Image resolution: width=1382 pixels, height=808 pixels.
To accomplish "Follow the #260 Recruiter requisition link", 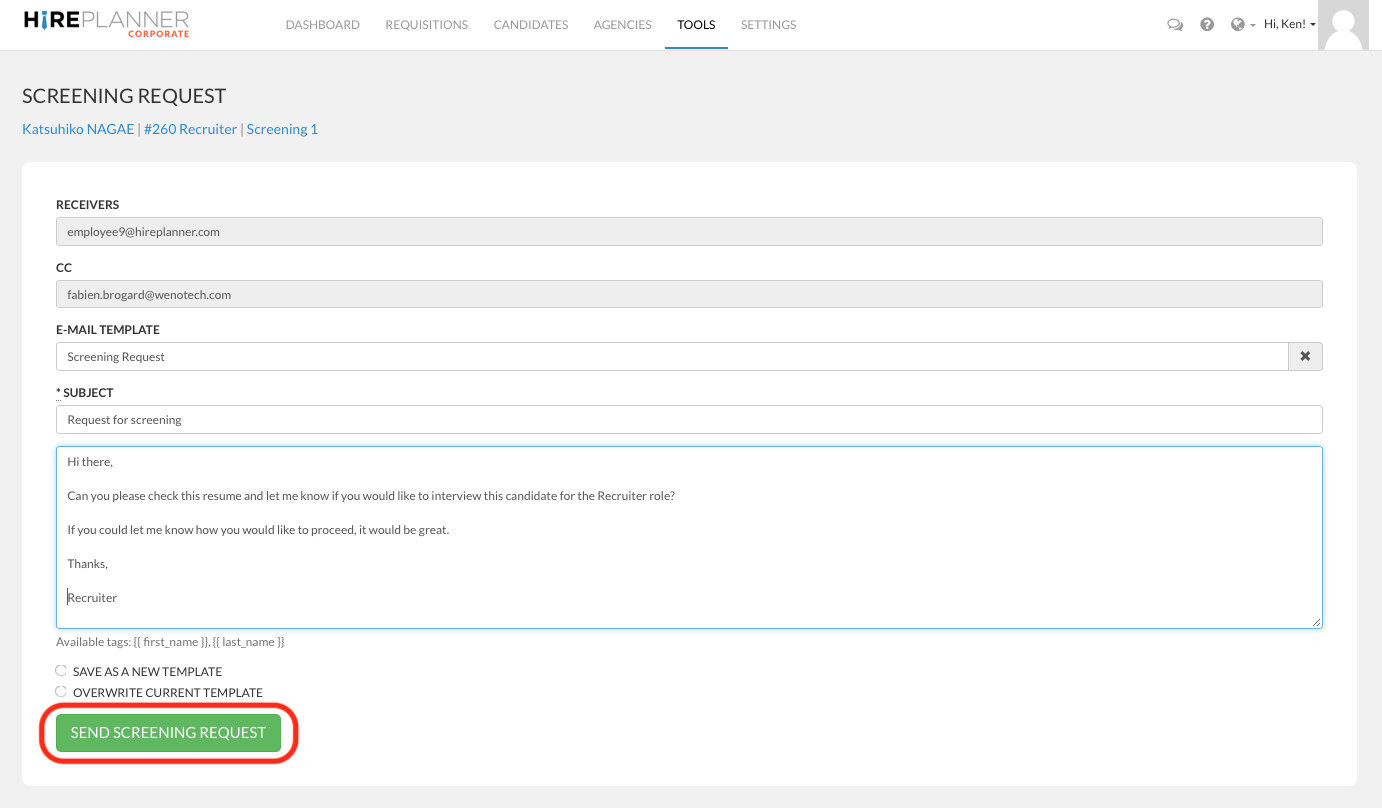I will coord(190,129).
